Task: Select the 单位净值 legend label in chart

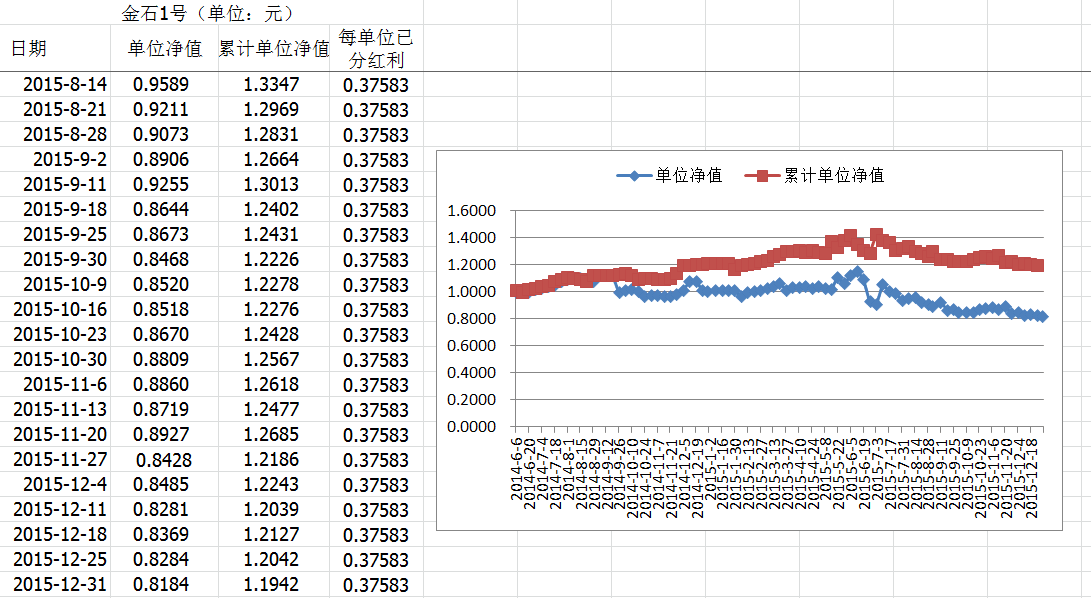Action: [690, 175]
